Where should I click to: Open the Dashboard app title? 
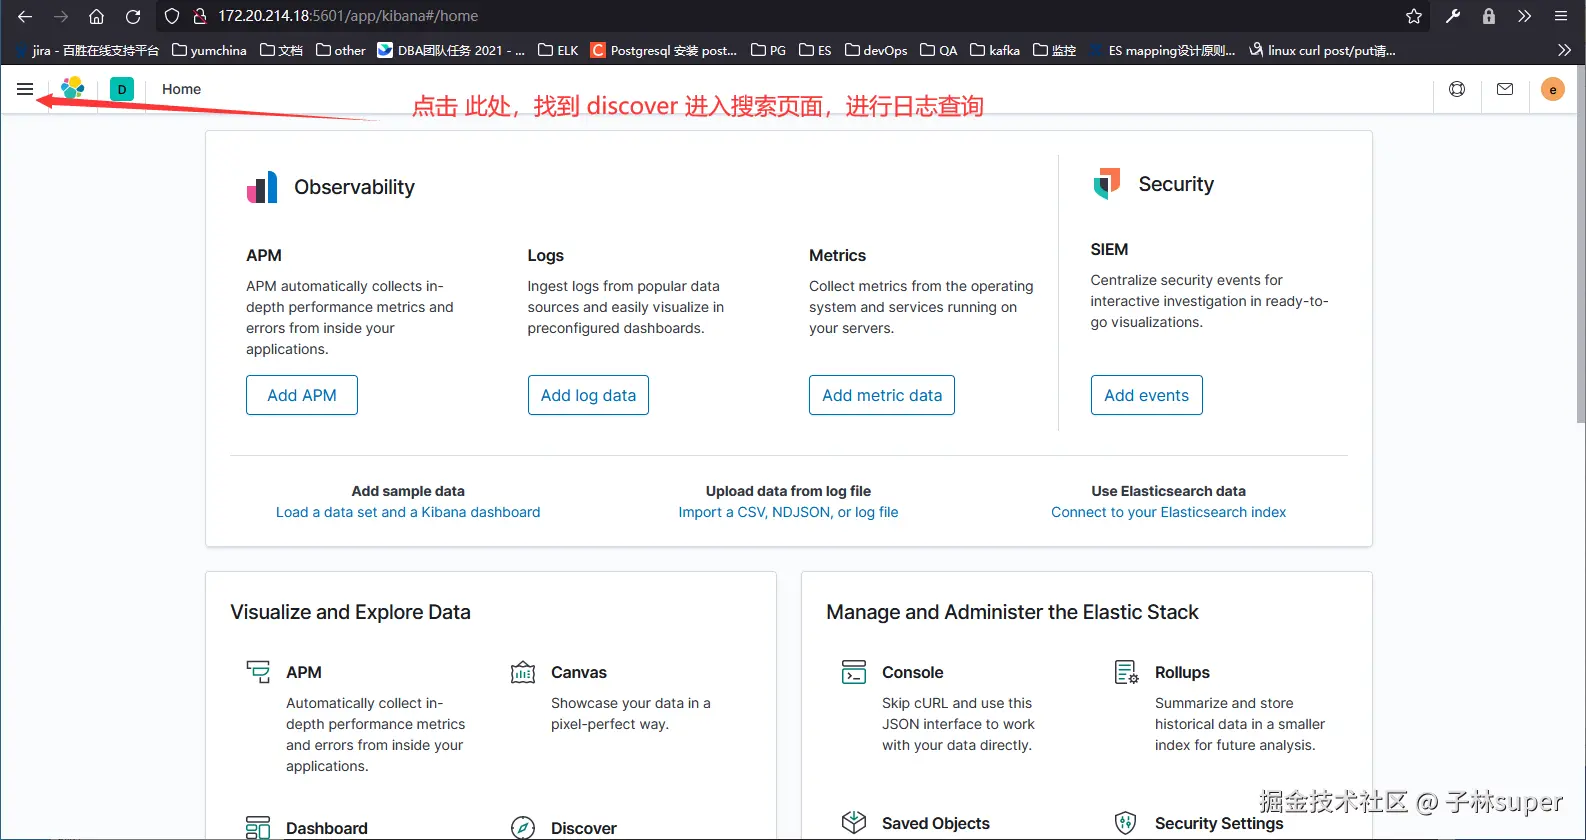[x=327, y=828]
